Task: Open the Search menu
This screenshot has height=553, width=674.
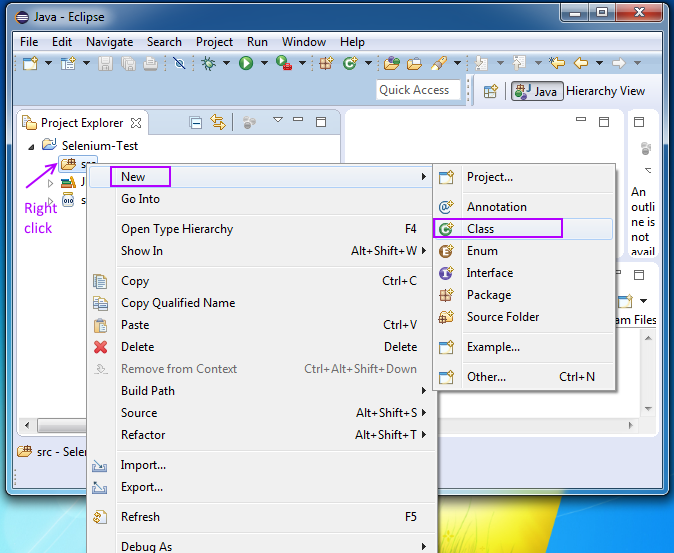Action: (164, 42)
